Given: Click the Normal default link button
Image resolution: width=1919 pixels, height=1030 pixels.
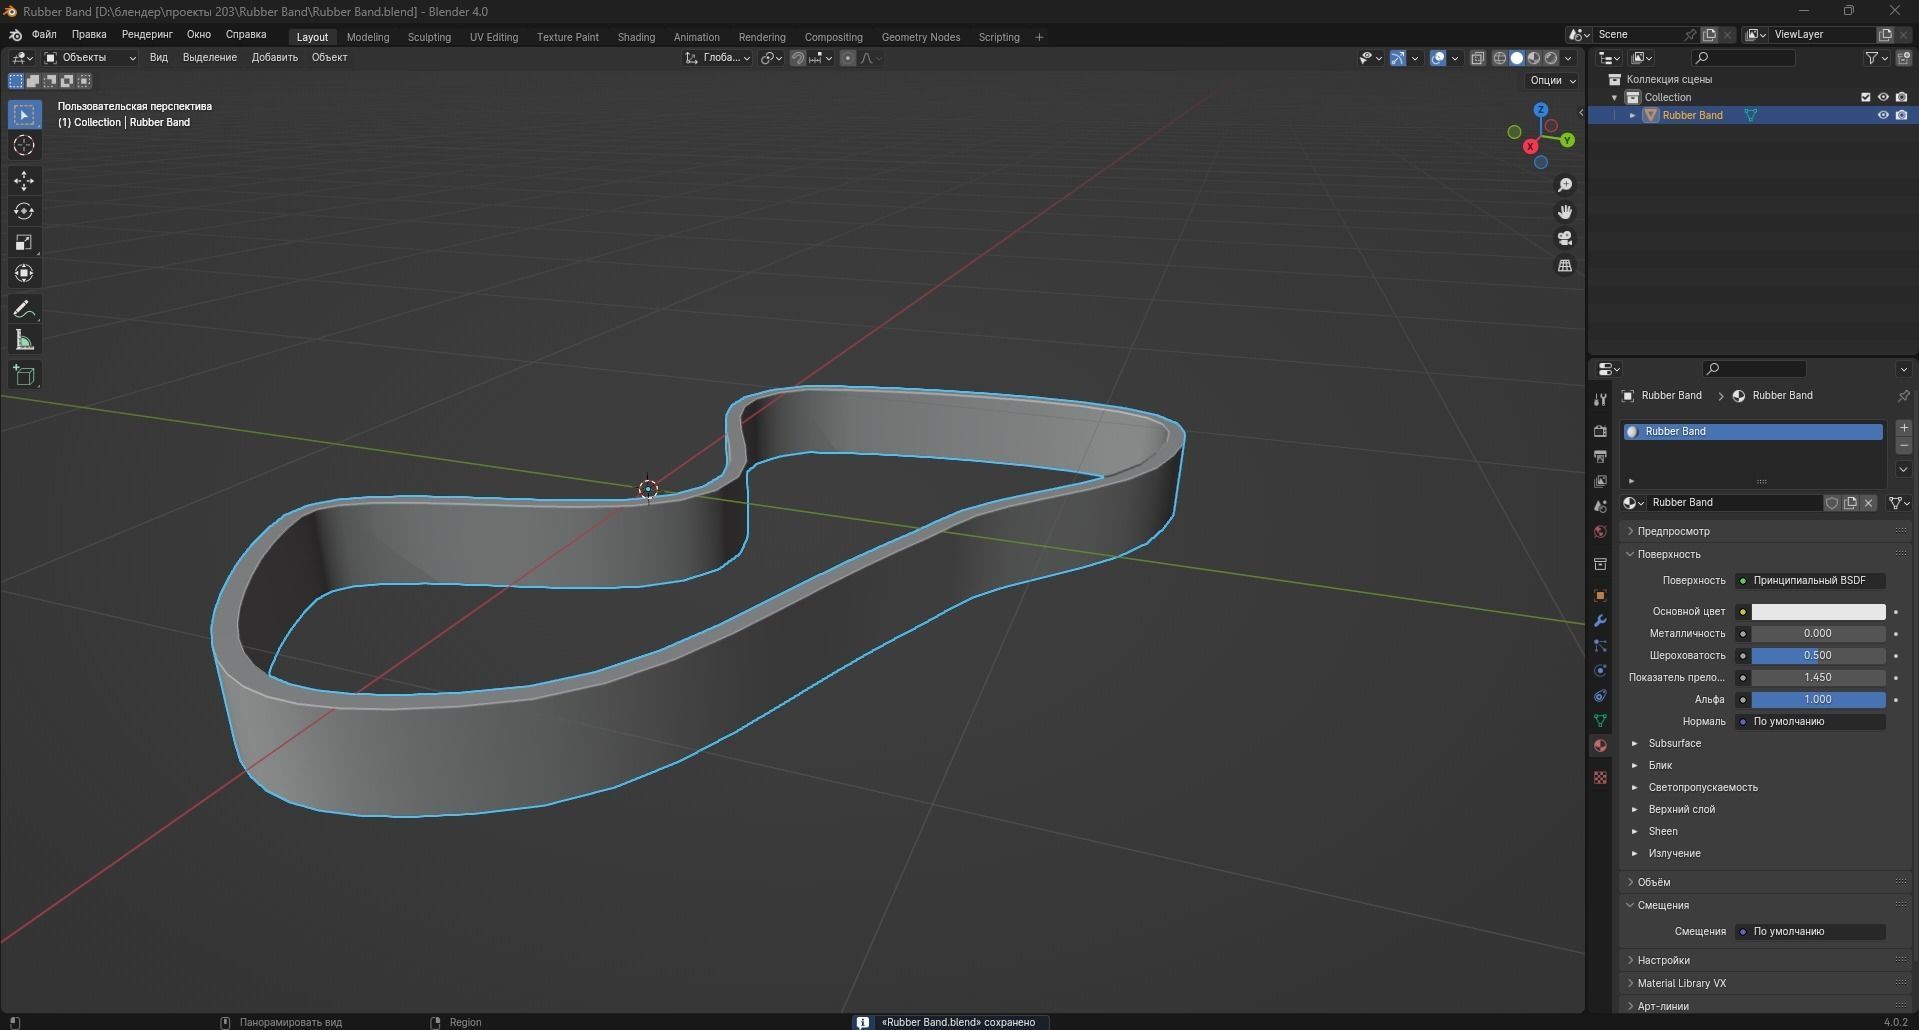Looking at the screenshot, I should (1810, 721).
